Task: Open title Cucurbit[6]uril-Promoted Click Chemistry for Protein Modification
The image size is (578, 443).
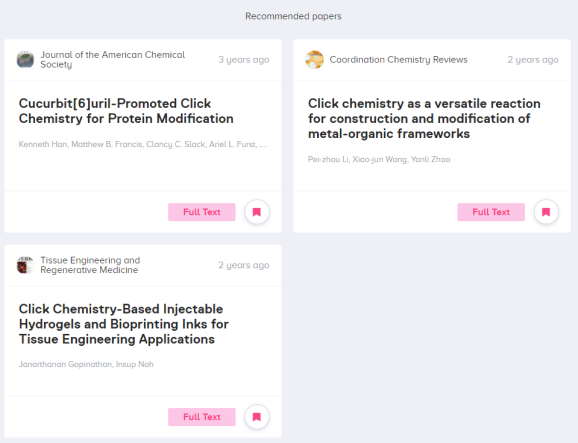Action: click(x=126, y=111)
